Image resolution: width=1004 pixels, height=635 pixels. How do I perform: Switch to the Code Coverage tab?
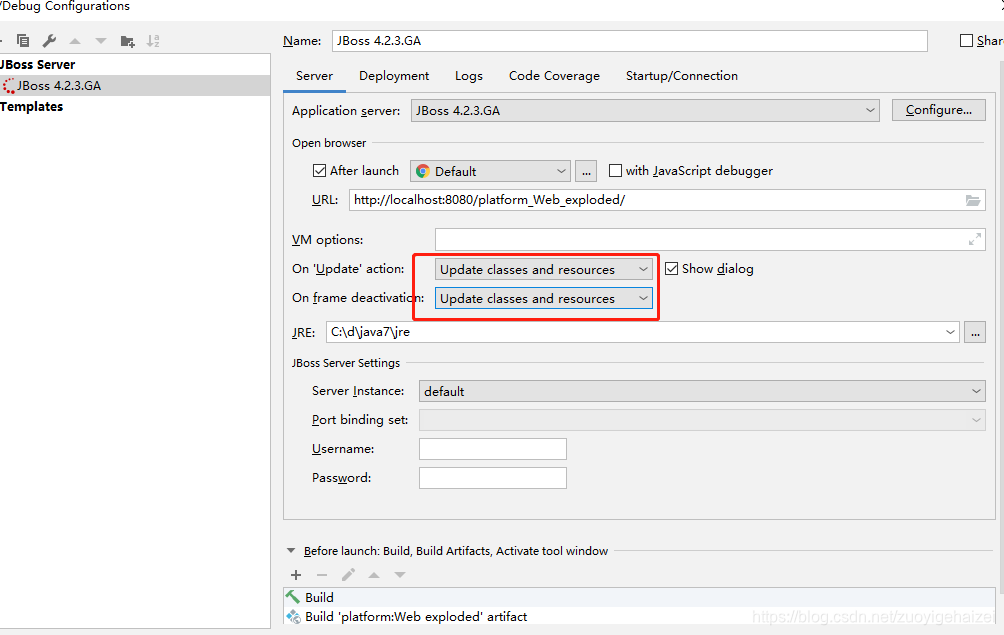click(555, 76)
